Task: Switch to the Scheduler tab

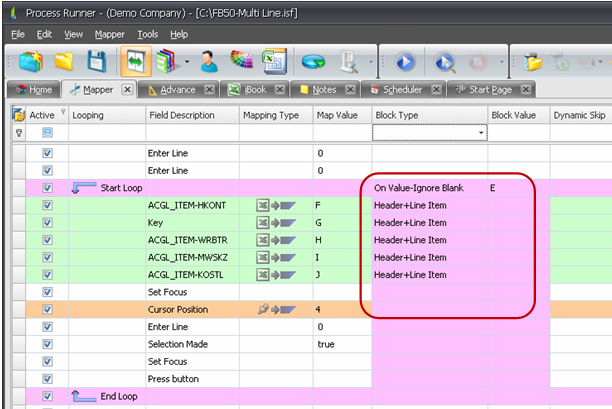Action: (402, 90)
